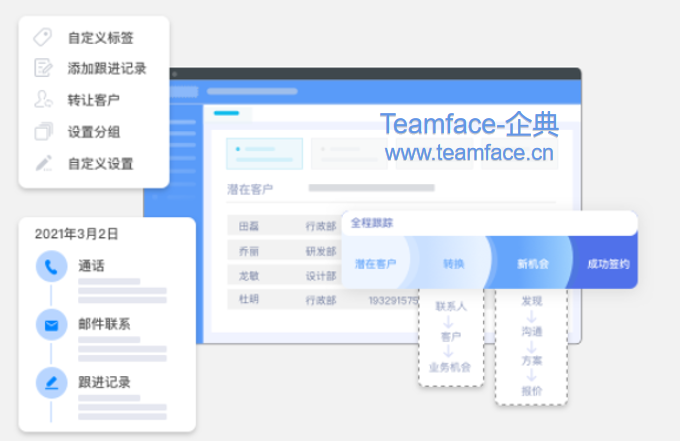Click the 田磊 row name
Screen dimensions: 680x441
pos(249,226)
